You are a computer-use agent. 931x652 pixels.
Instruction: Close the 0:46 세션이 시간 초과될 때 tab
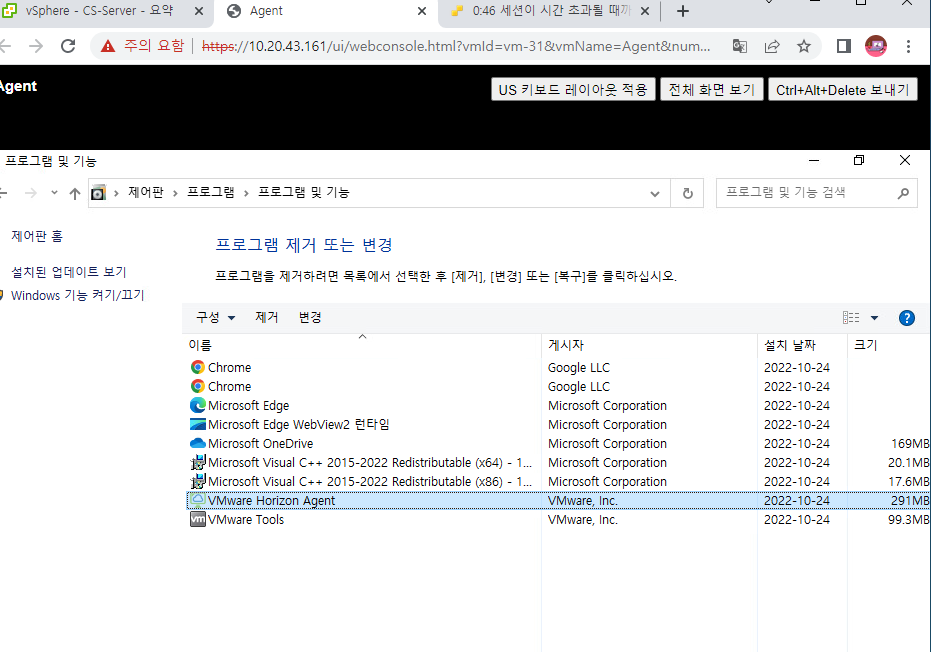coord(645,11)
